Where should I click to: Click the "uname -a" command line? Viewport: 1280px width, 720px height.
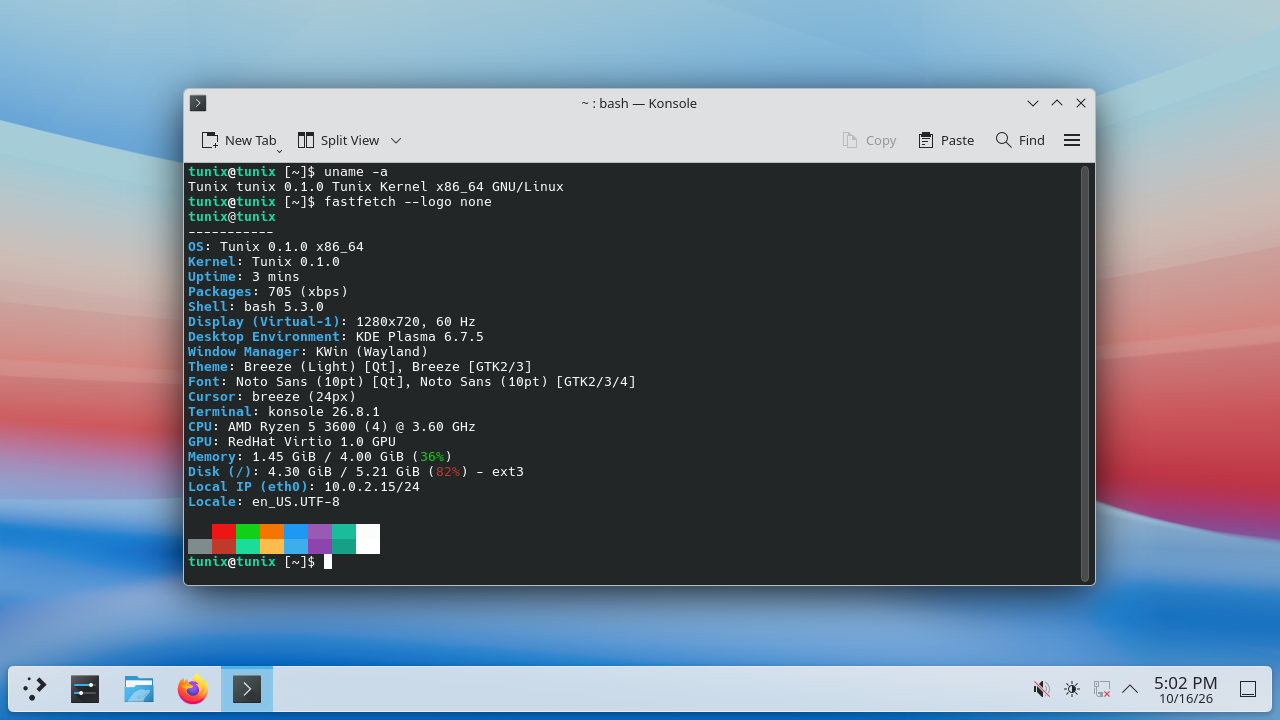[356, 172]
